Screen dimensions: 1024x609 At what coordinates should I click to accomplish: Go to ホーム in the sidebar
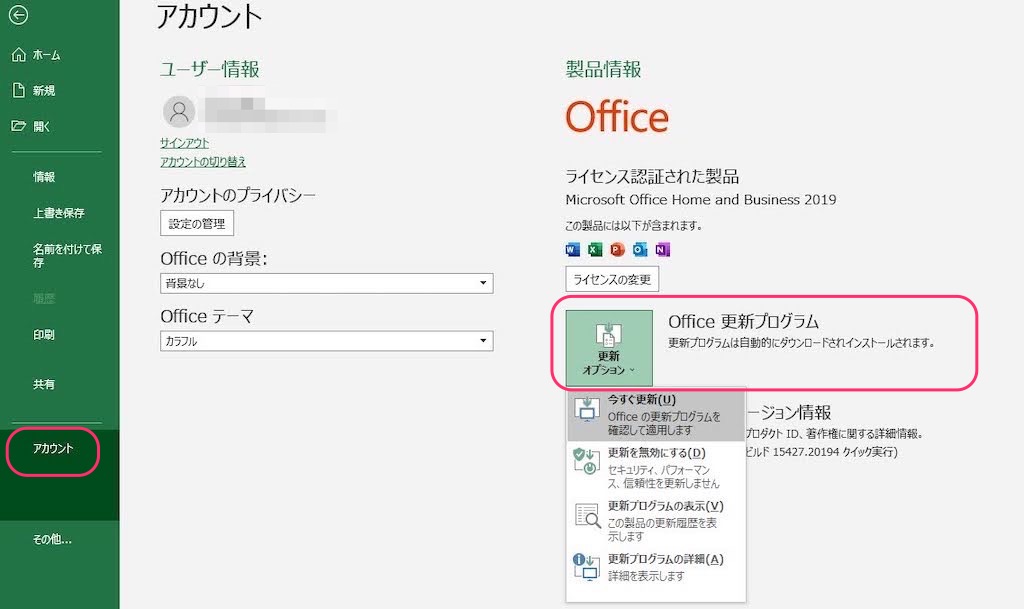click(x=46, y=55)
